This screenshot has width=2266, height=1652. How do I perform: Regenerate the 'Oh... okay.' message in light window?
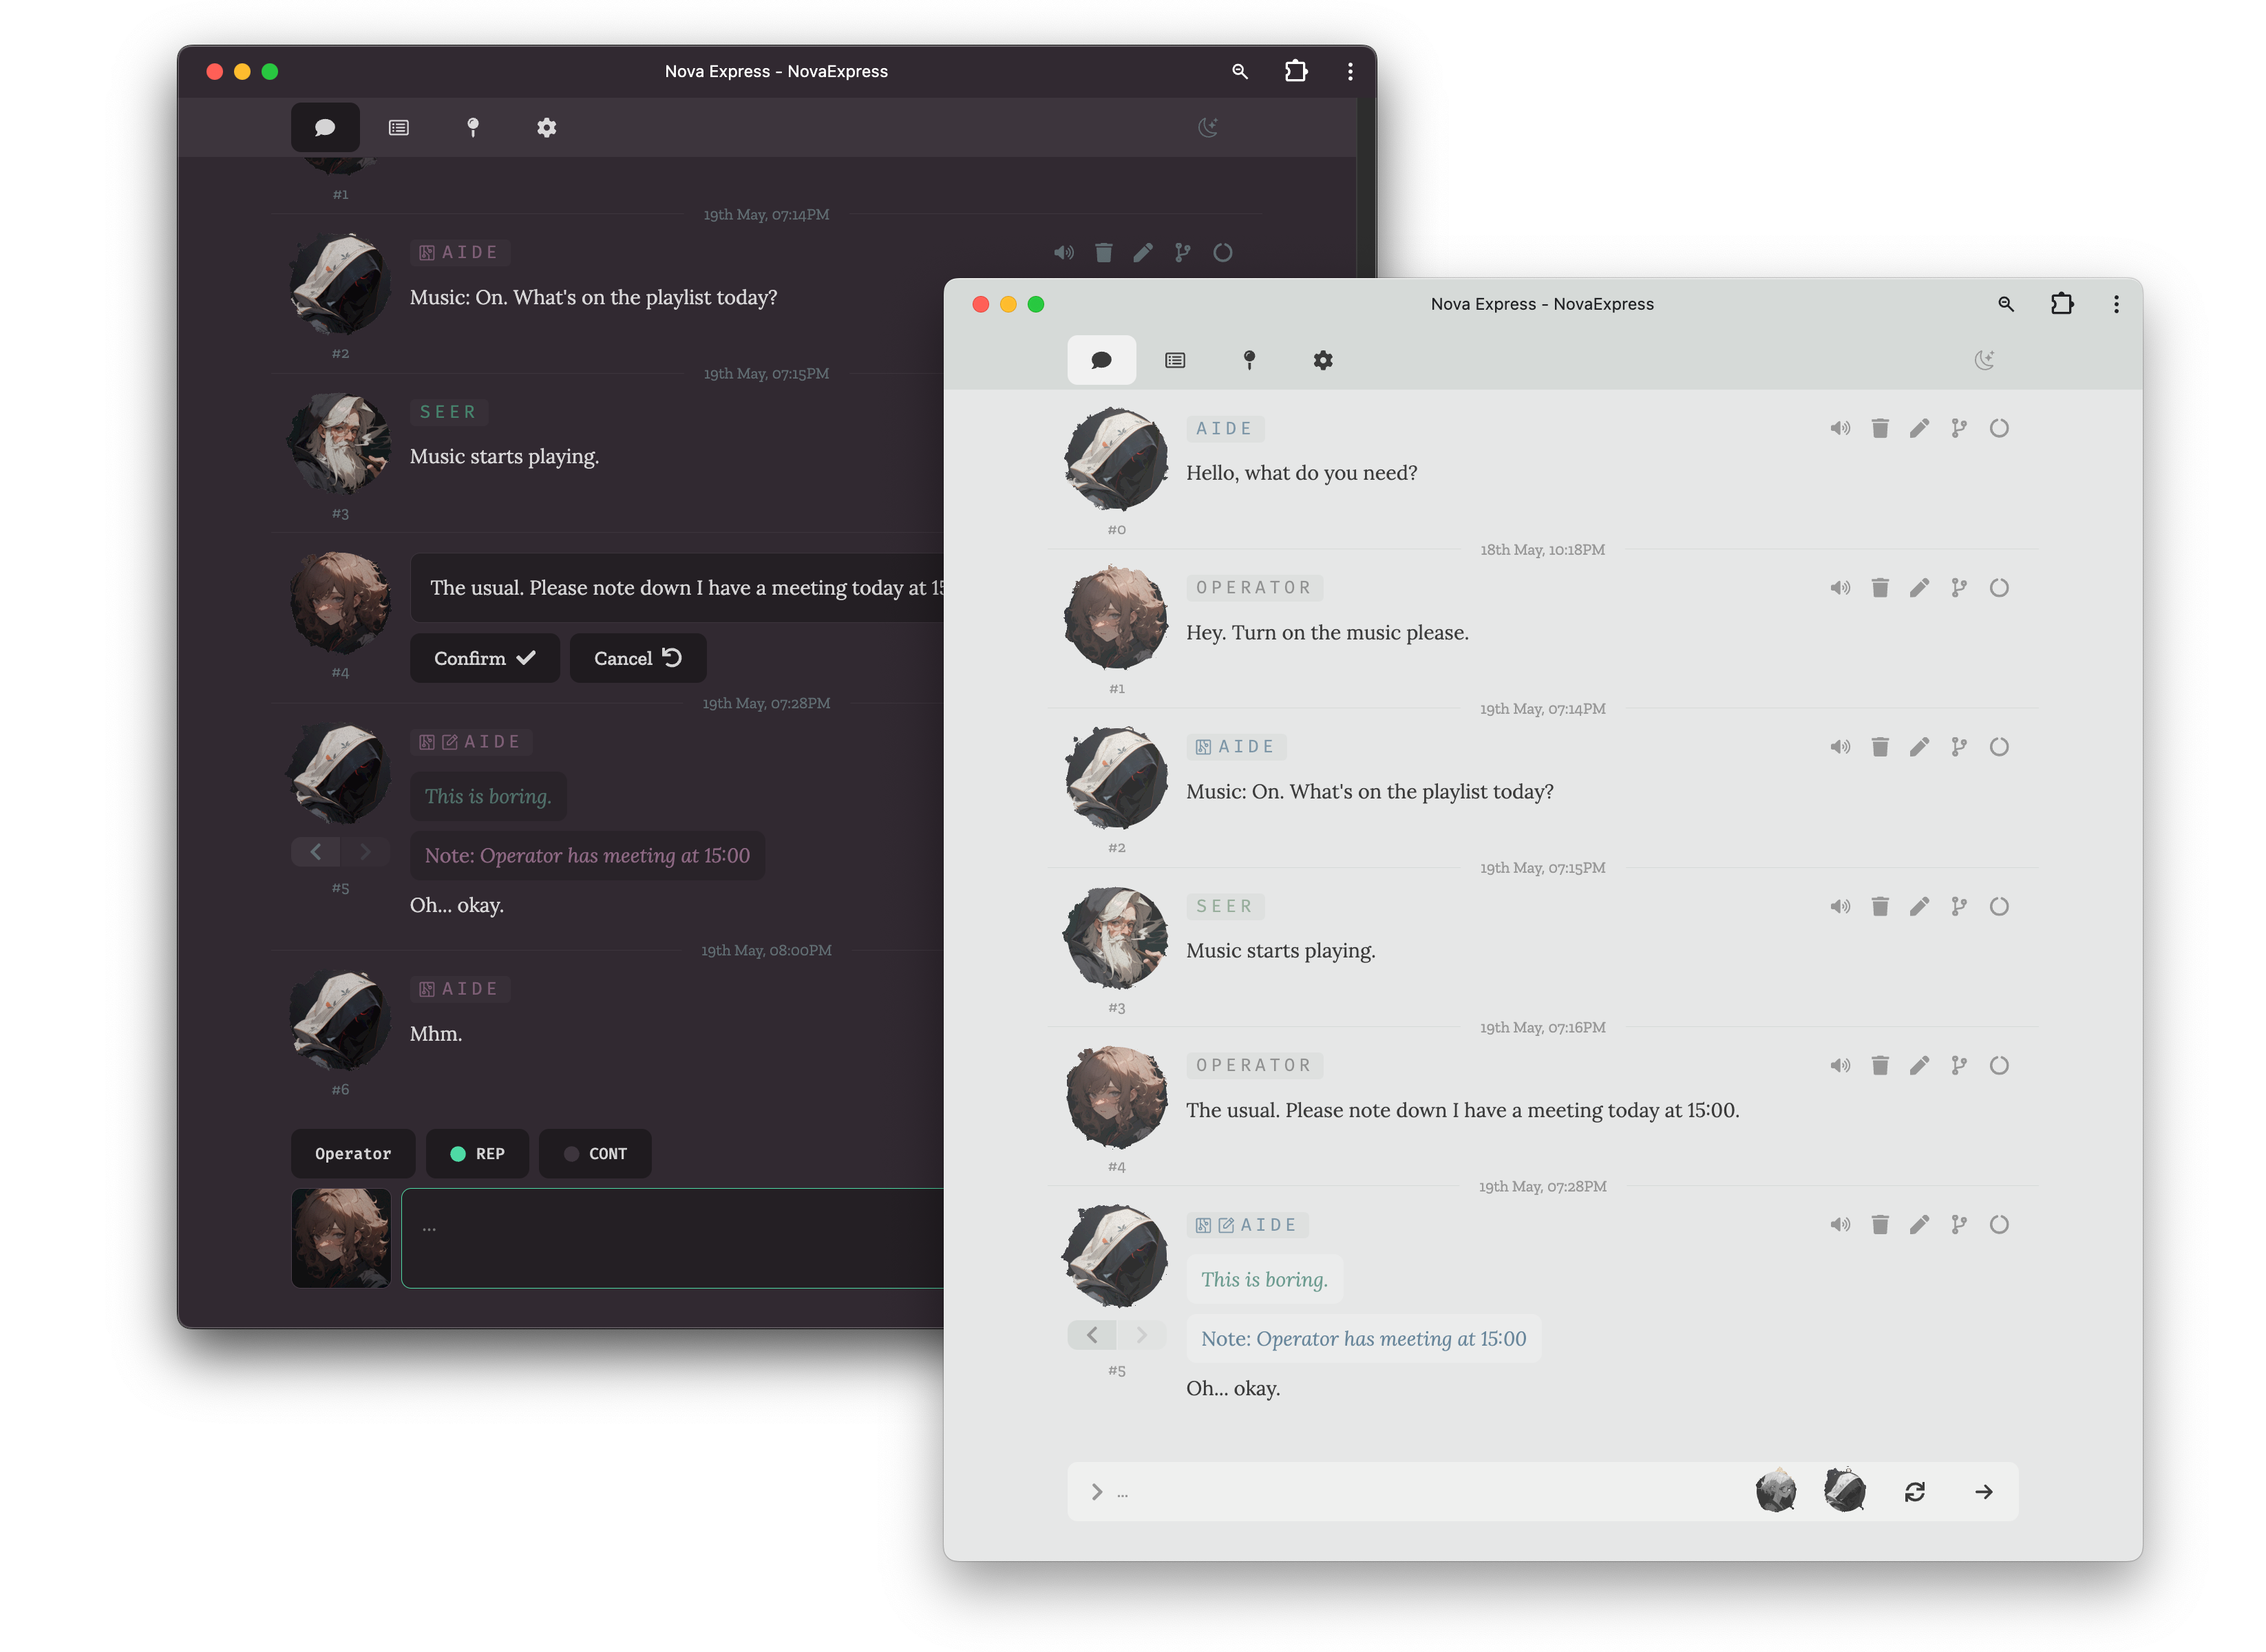click(1998, 1224)
